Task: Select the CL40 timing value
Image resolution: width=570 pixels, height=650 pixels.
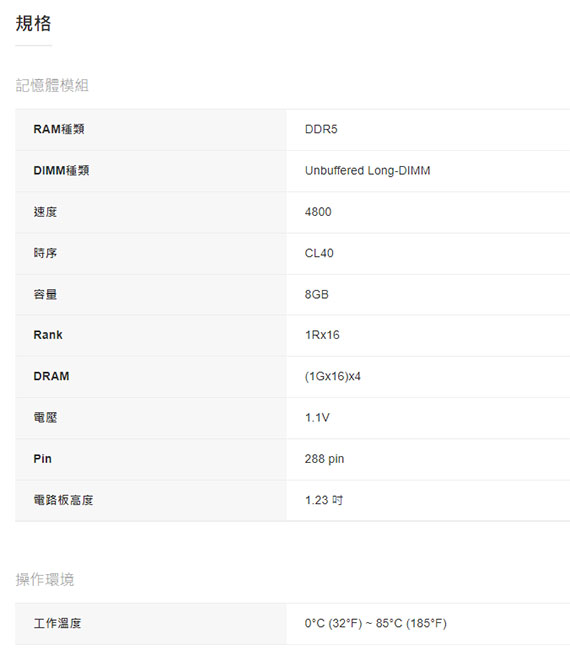Action: (319, 253)
